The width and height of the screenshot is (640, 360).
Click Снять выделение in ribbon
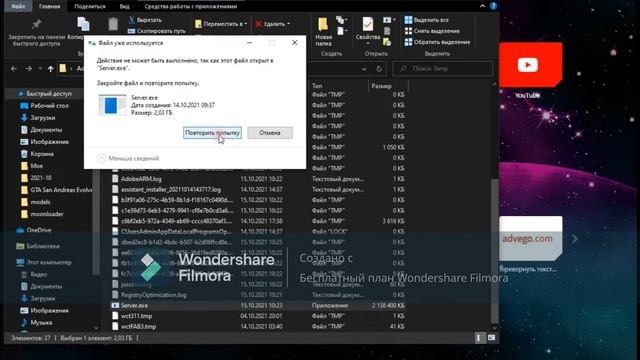(x=432, y=31)
